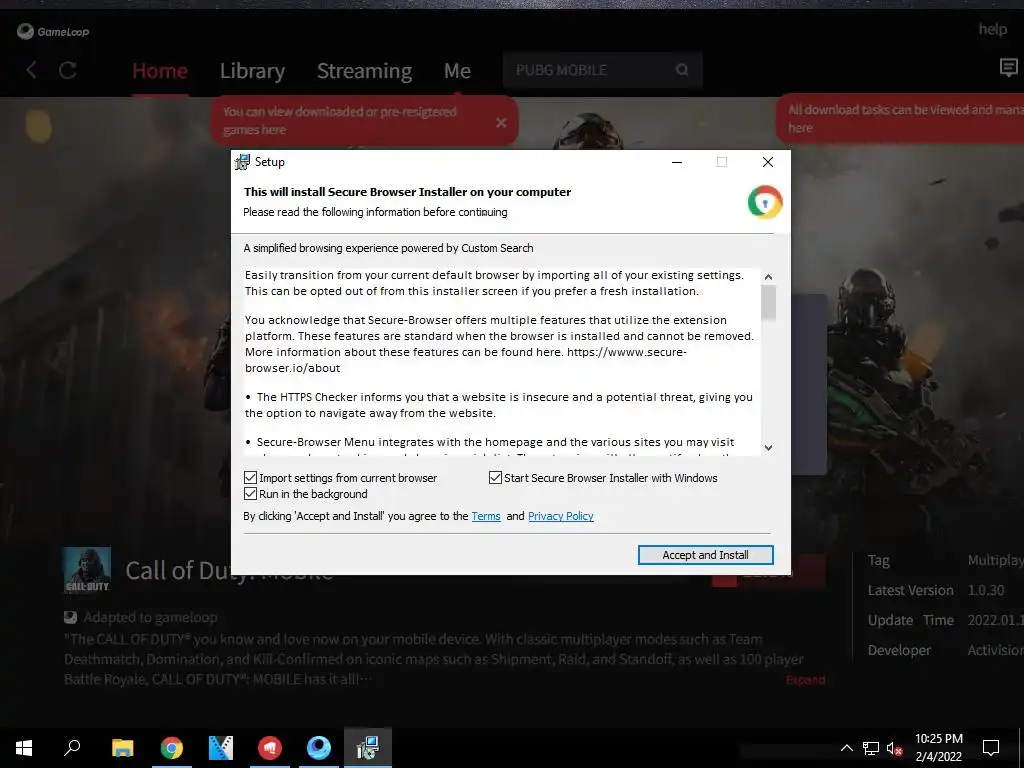Click the license text mentioning HTTPS Checker
The width and height of the screenshot is (1024, 768).
pos(499,405)
